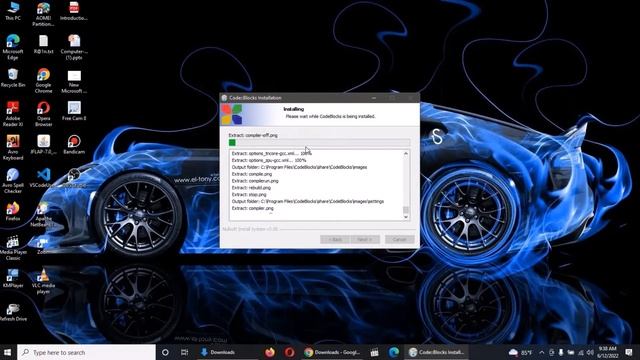Open KMPlayer desktop shortcut
The width and height of the screenshot is (640, 360).
[13, 278]
